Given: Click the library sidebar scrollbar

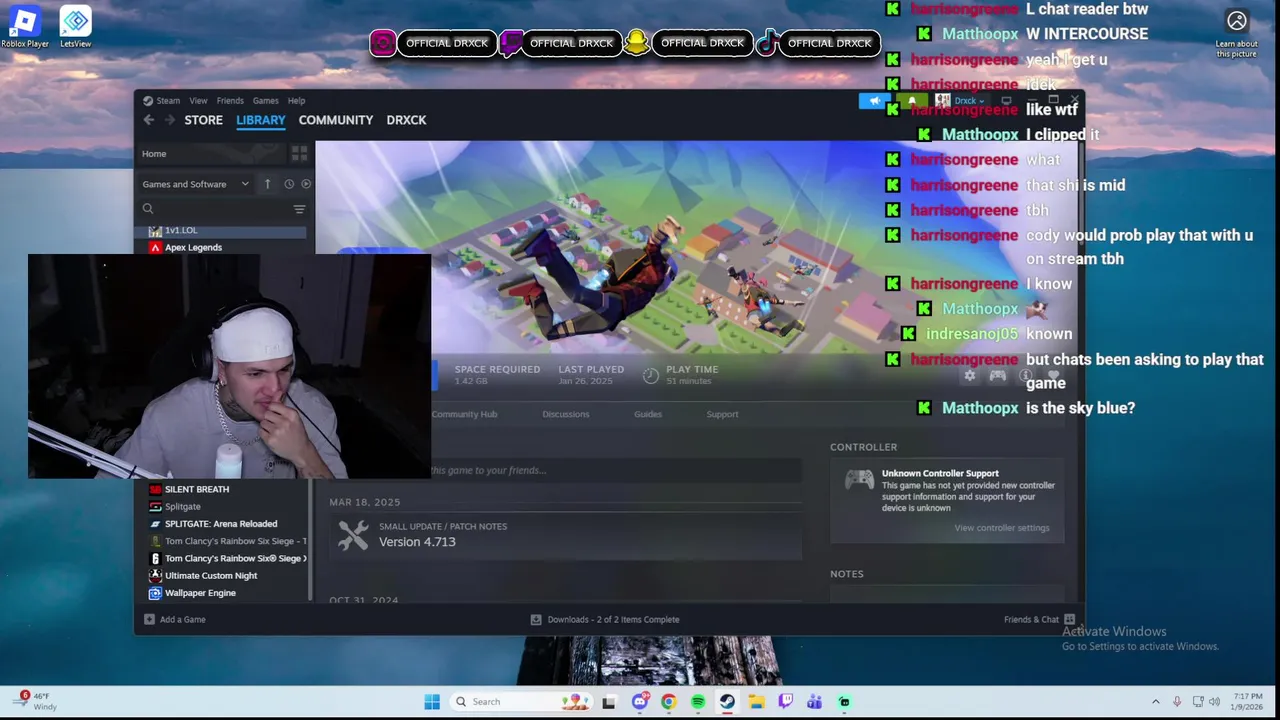Looking at the screenshot, I should click(310, 540).
